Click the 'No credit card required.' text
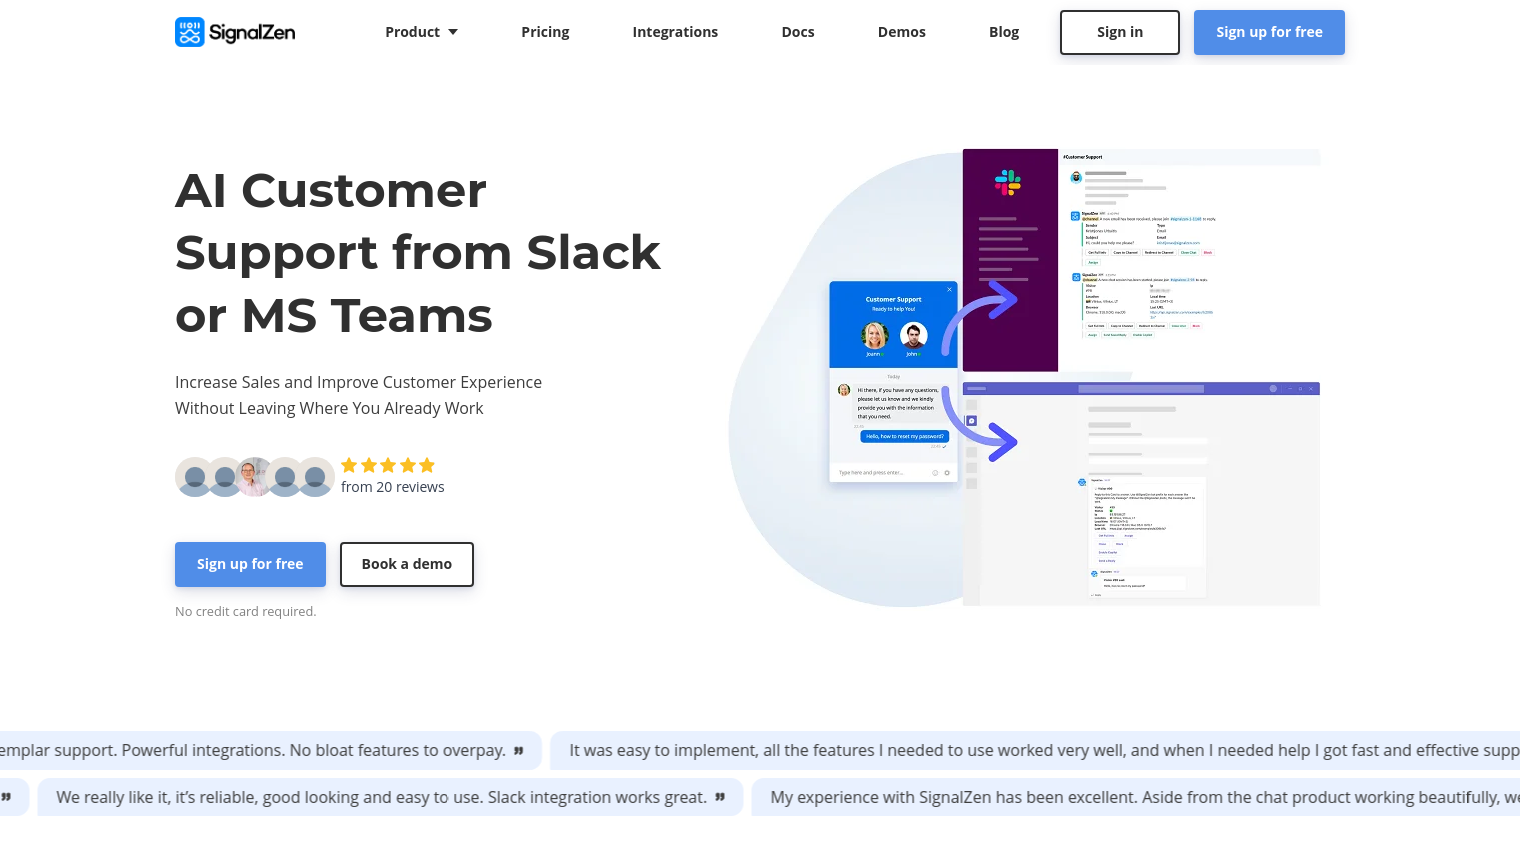This screenshot has height=855, width=1520. tap(245, 611)
